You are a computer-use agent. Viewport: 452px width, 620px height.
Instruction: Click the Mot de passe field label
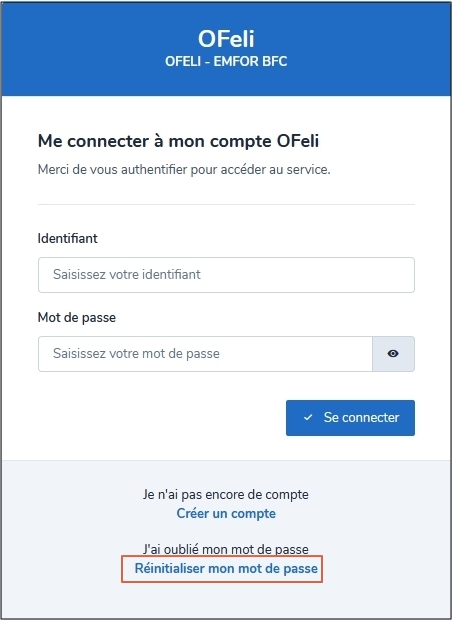coord(77,318)
